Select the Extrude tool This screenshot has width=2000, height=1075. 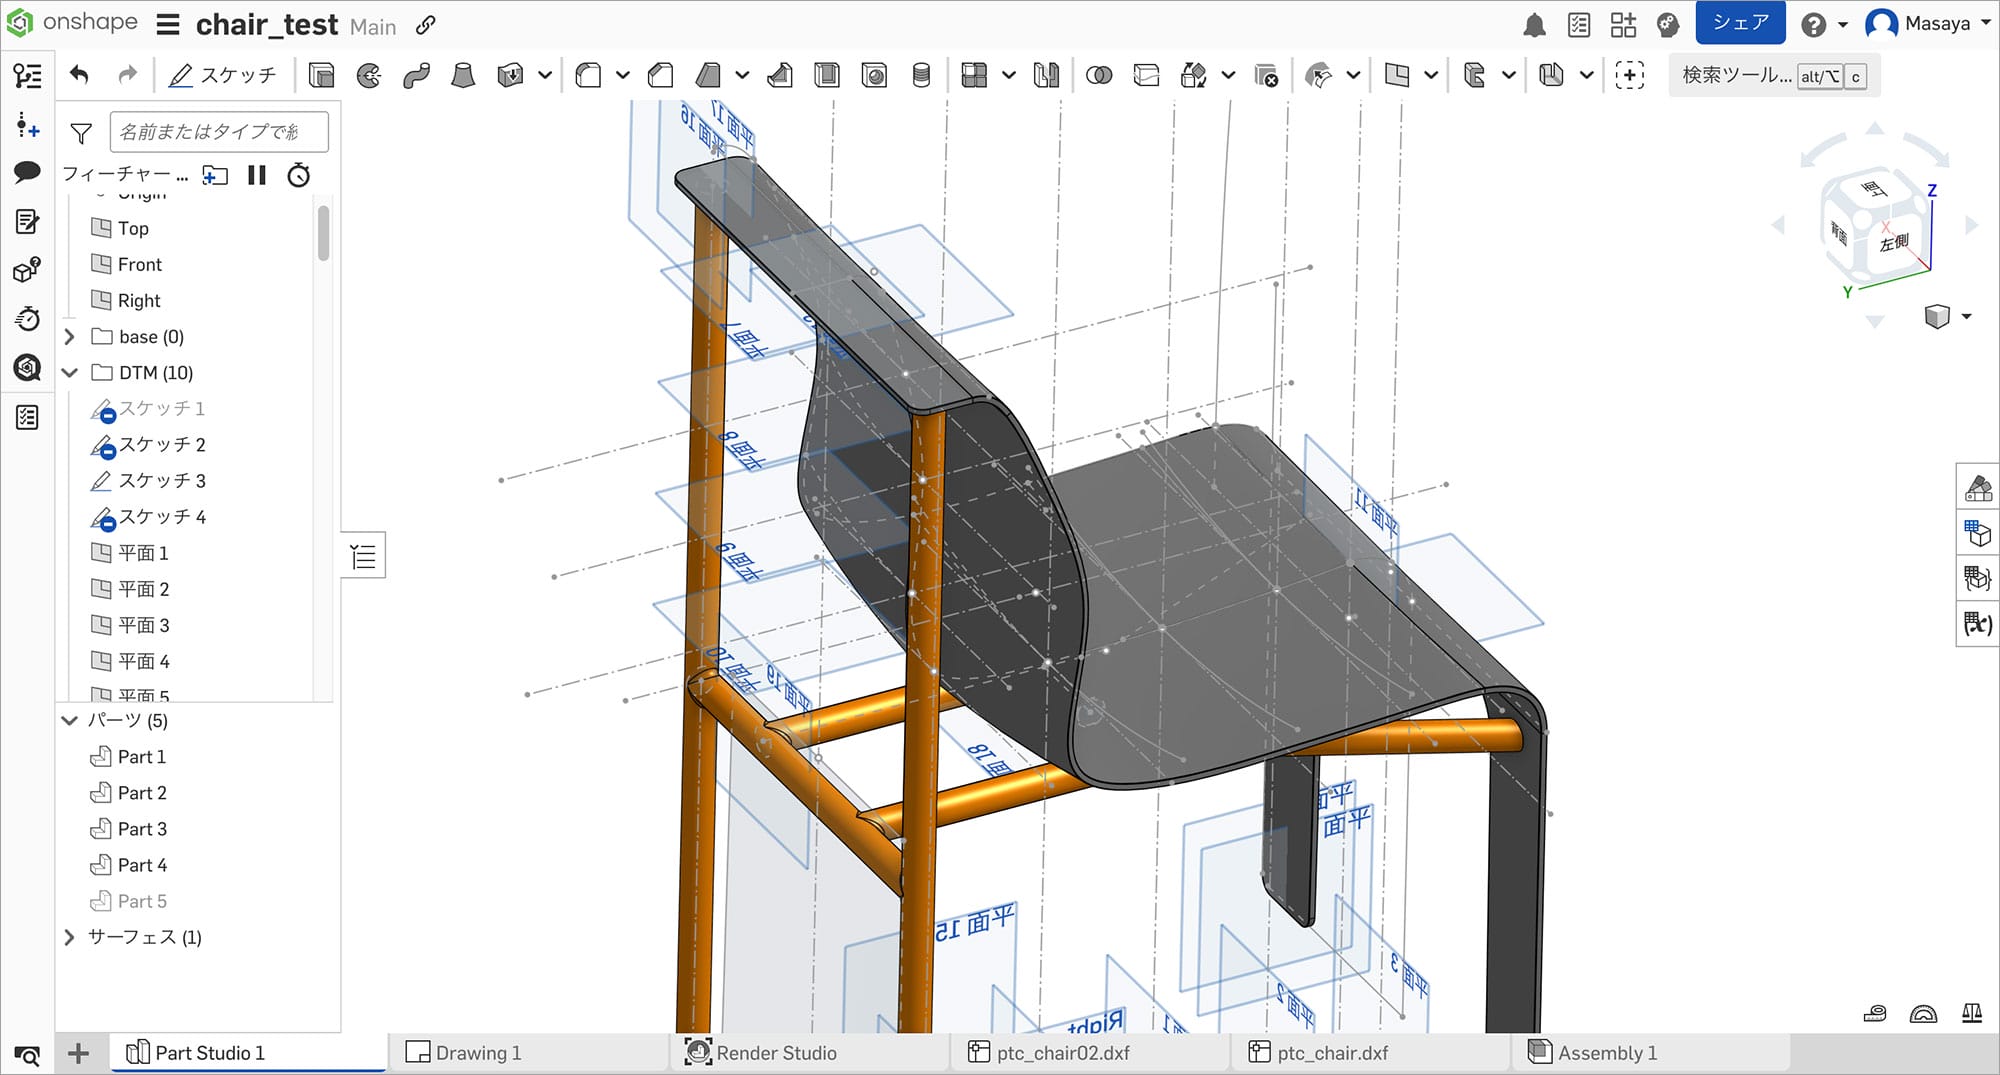(x=321, y=75)
